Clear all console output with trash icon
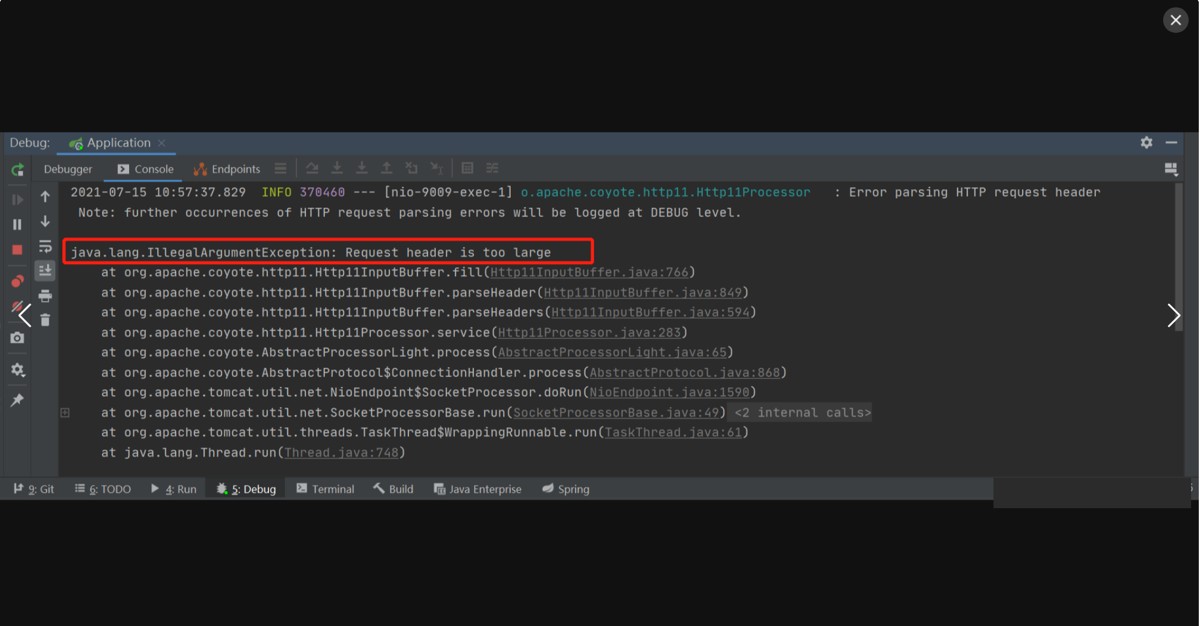The width and height of the screenshot is (1200, 626). coord(45,320)
